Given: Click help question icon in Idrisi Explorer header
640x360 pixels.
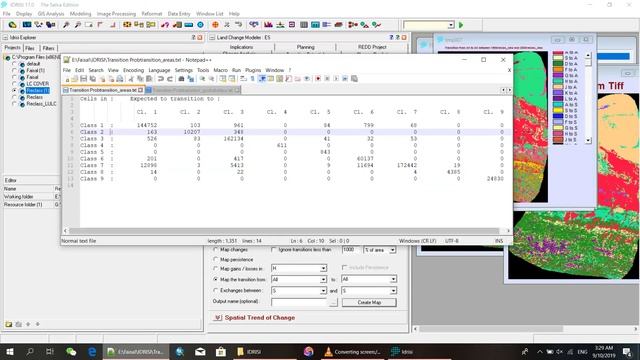Looking at the screenshot, I should tap(193, 38).
